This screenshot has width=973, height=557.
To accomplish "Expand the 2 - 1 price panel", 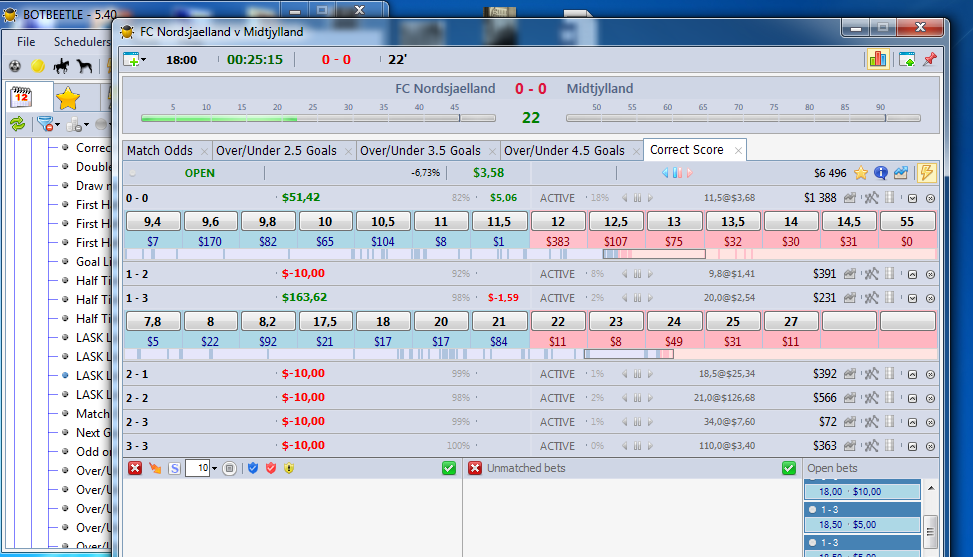I will tap(912, 375).
